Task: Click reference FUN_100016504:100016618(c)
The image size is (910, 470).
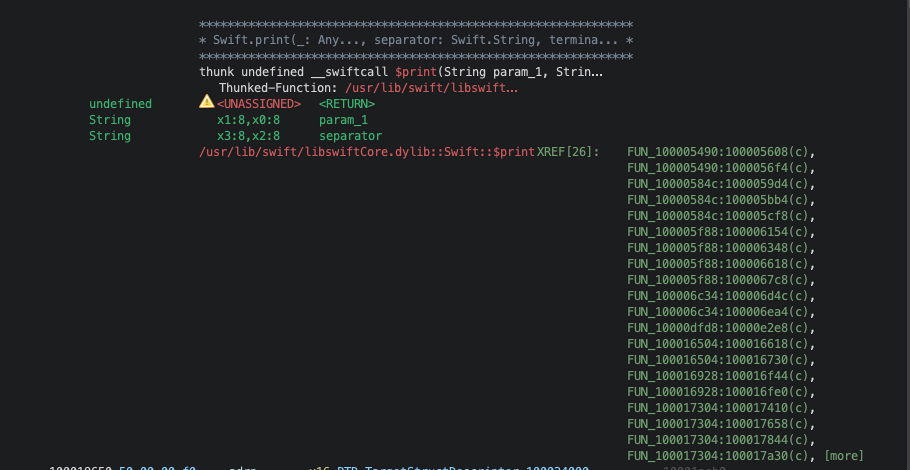Action: (718, 344)
